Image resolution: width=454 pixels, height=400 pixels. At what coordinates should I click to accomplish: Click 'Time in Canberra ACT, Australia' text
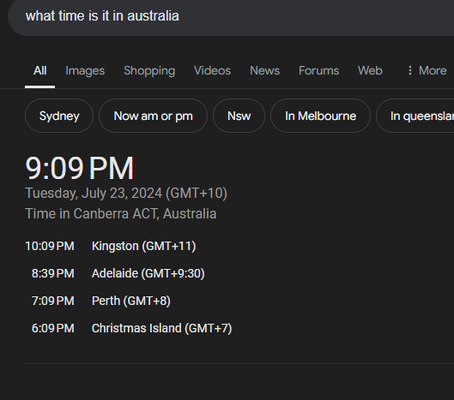tap(121, 214)
